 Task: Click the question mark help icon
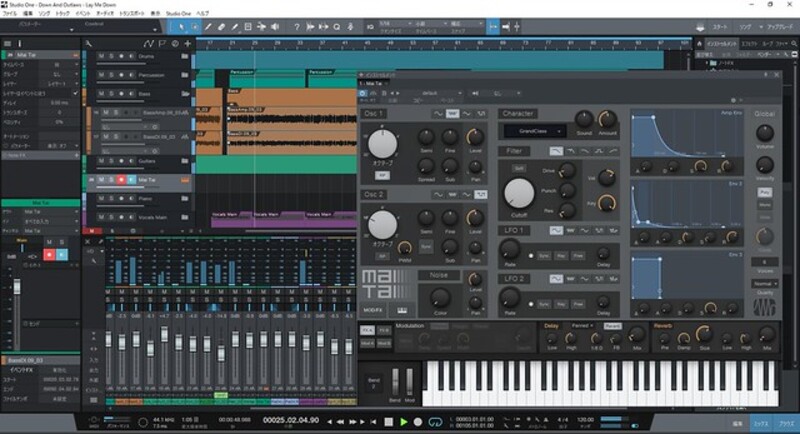pyautogui.click(x=297, y=27)
